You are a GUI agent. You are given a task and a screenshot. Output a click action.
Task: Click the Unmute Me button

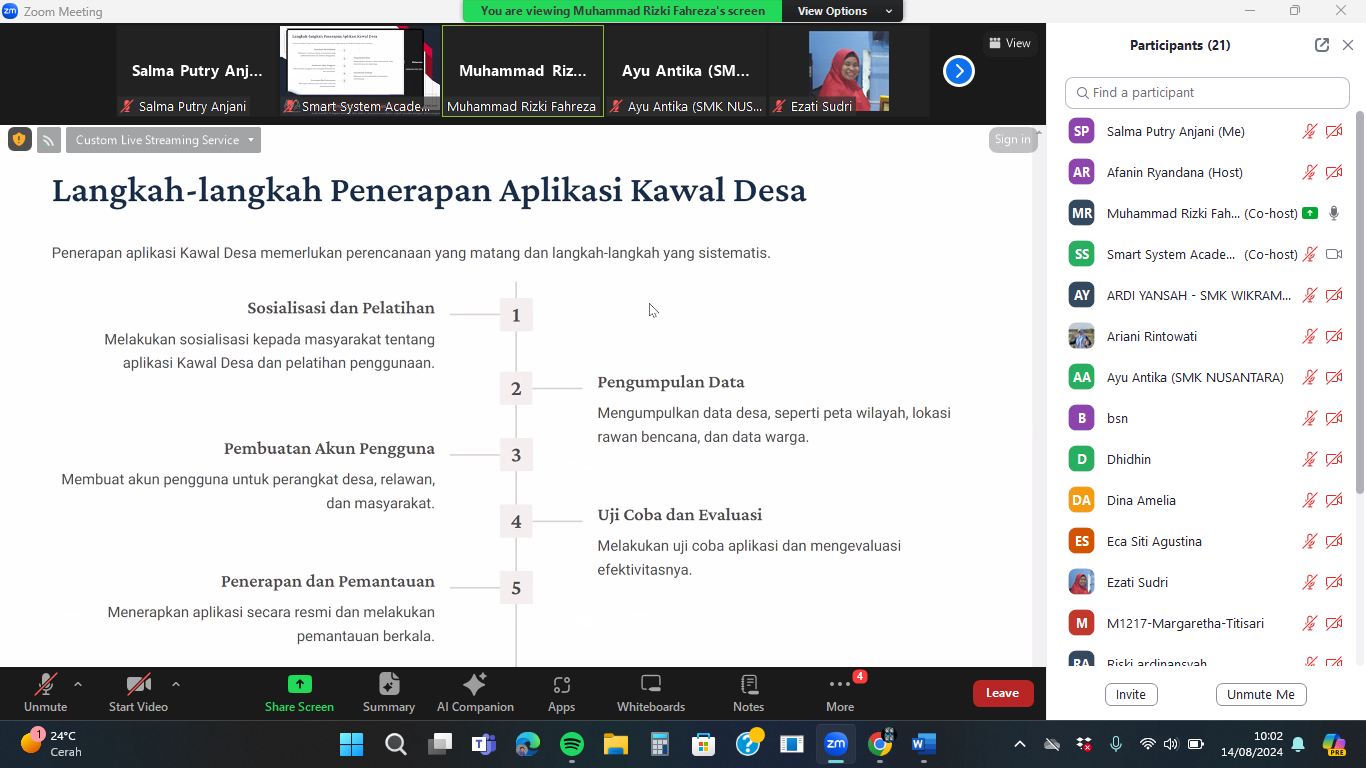1261,694
